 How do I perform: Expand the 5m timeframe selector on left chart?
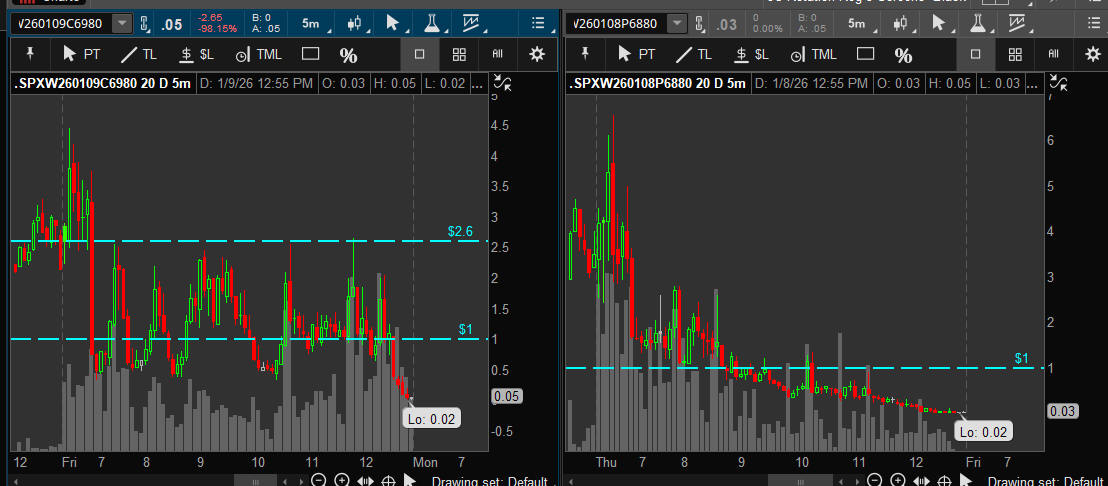pyautogui.click(x=310, y=23)
